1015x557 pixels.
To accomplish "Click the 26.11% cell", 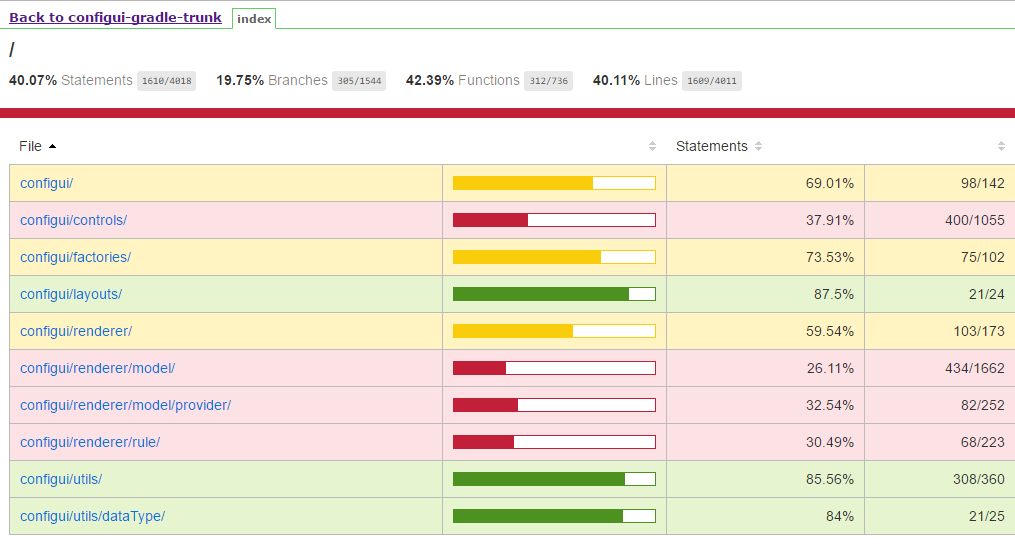I will 765,368.
